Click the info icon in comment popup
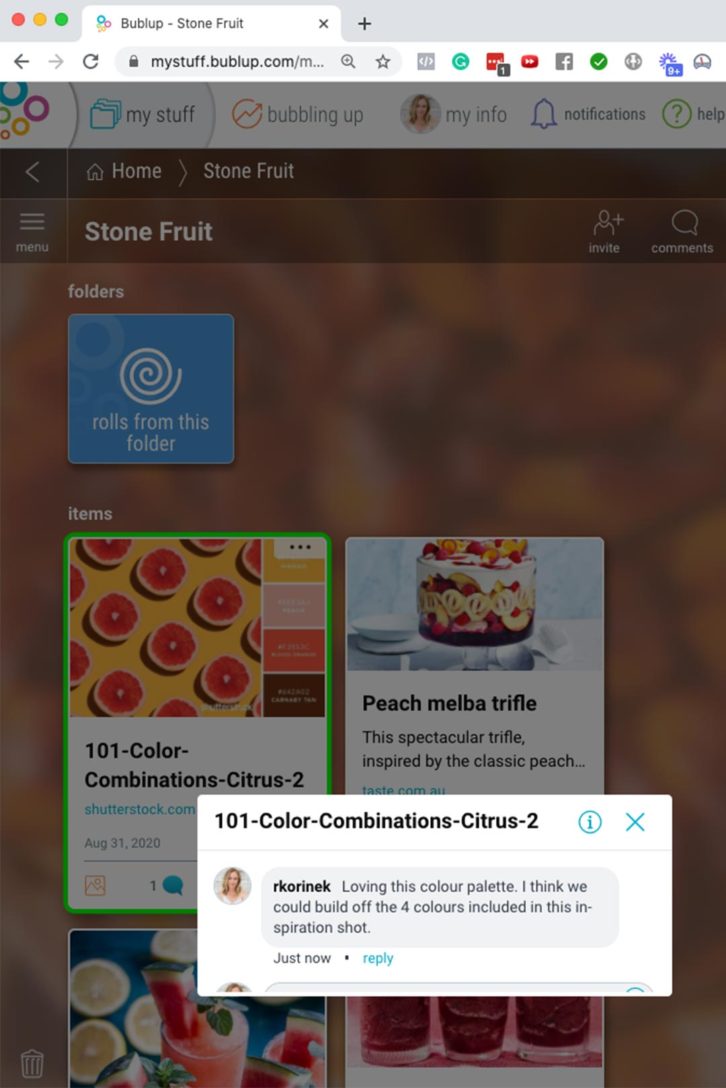The width and height of the screenshot is (726, 1088). tap(589, 822)
